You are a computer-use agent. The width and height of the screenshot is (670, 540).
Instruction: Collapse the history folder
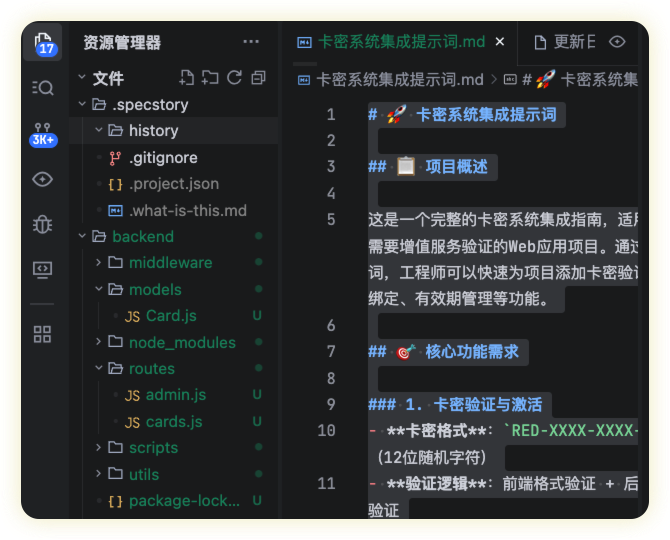[x=98, y=130]
